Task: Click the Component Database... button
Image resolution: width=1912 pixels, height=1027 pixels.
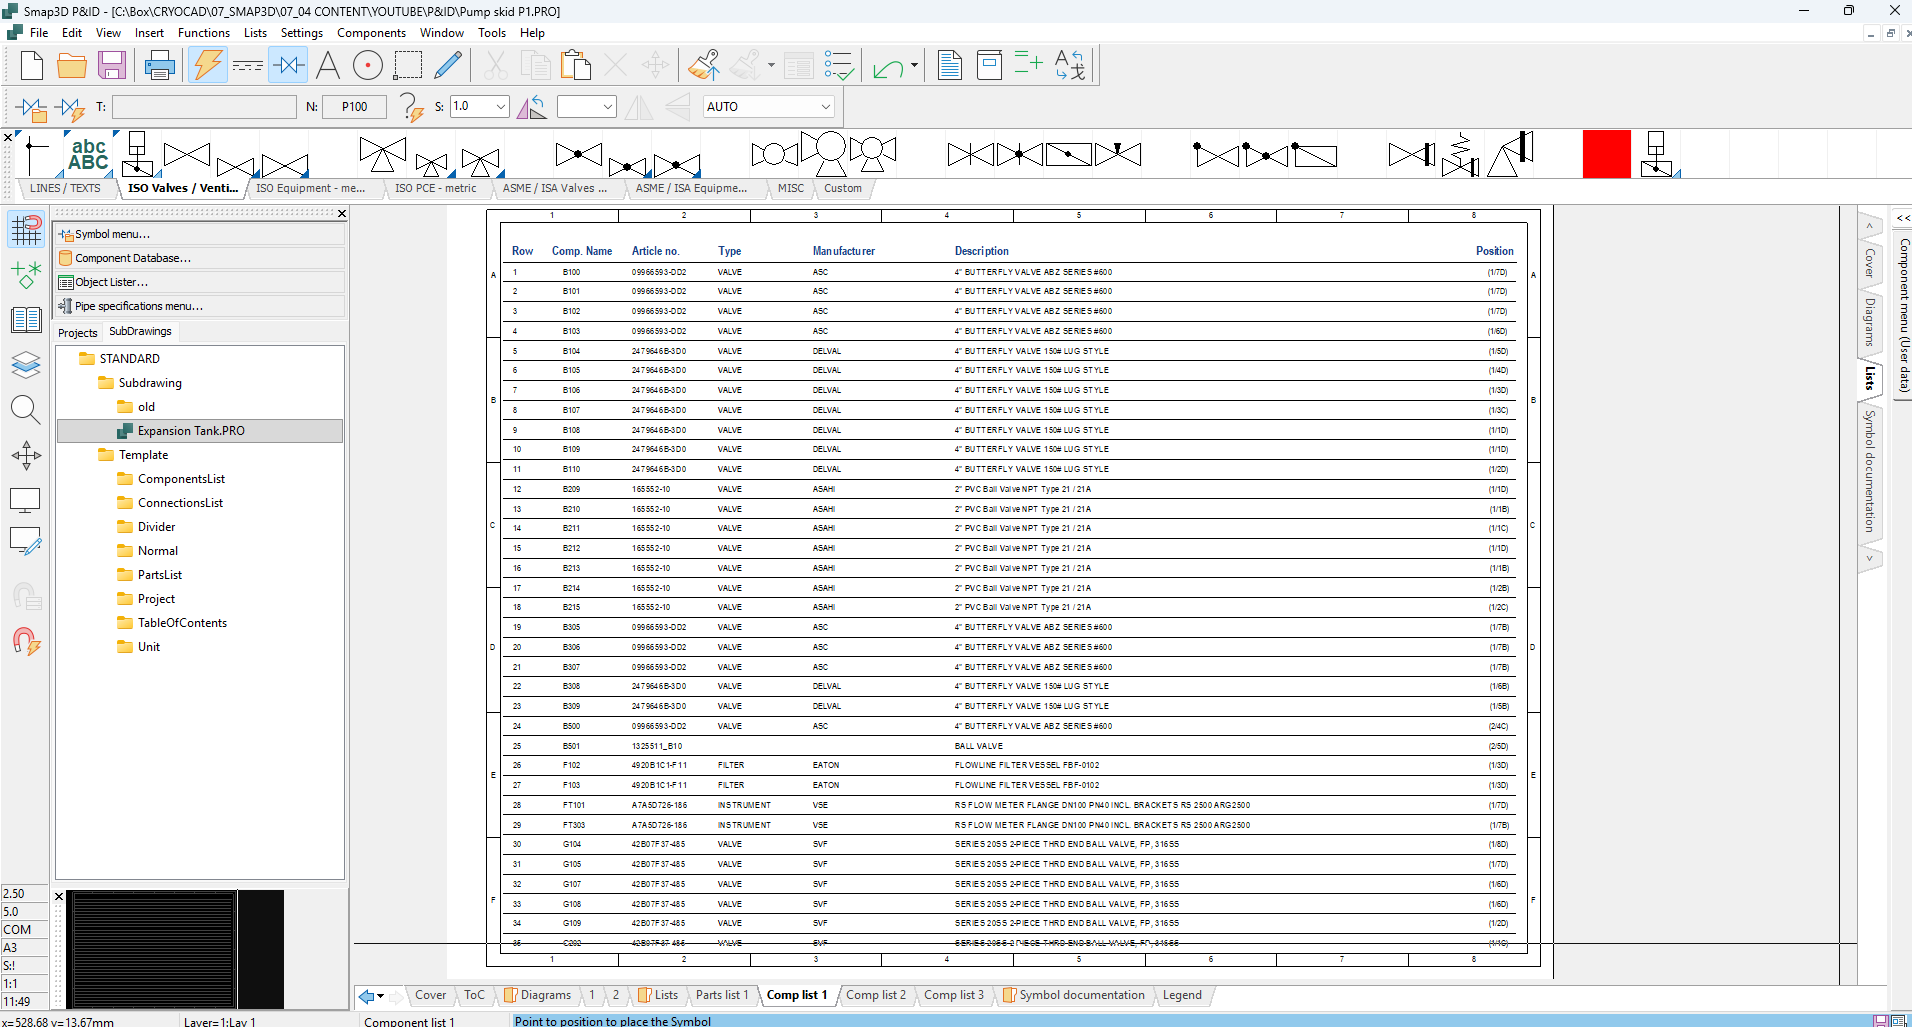Action: click(200, 258)
